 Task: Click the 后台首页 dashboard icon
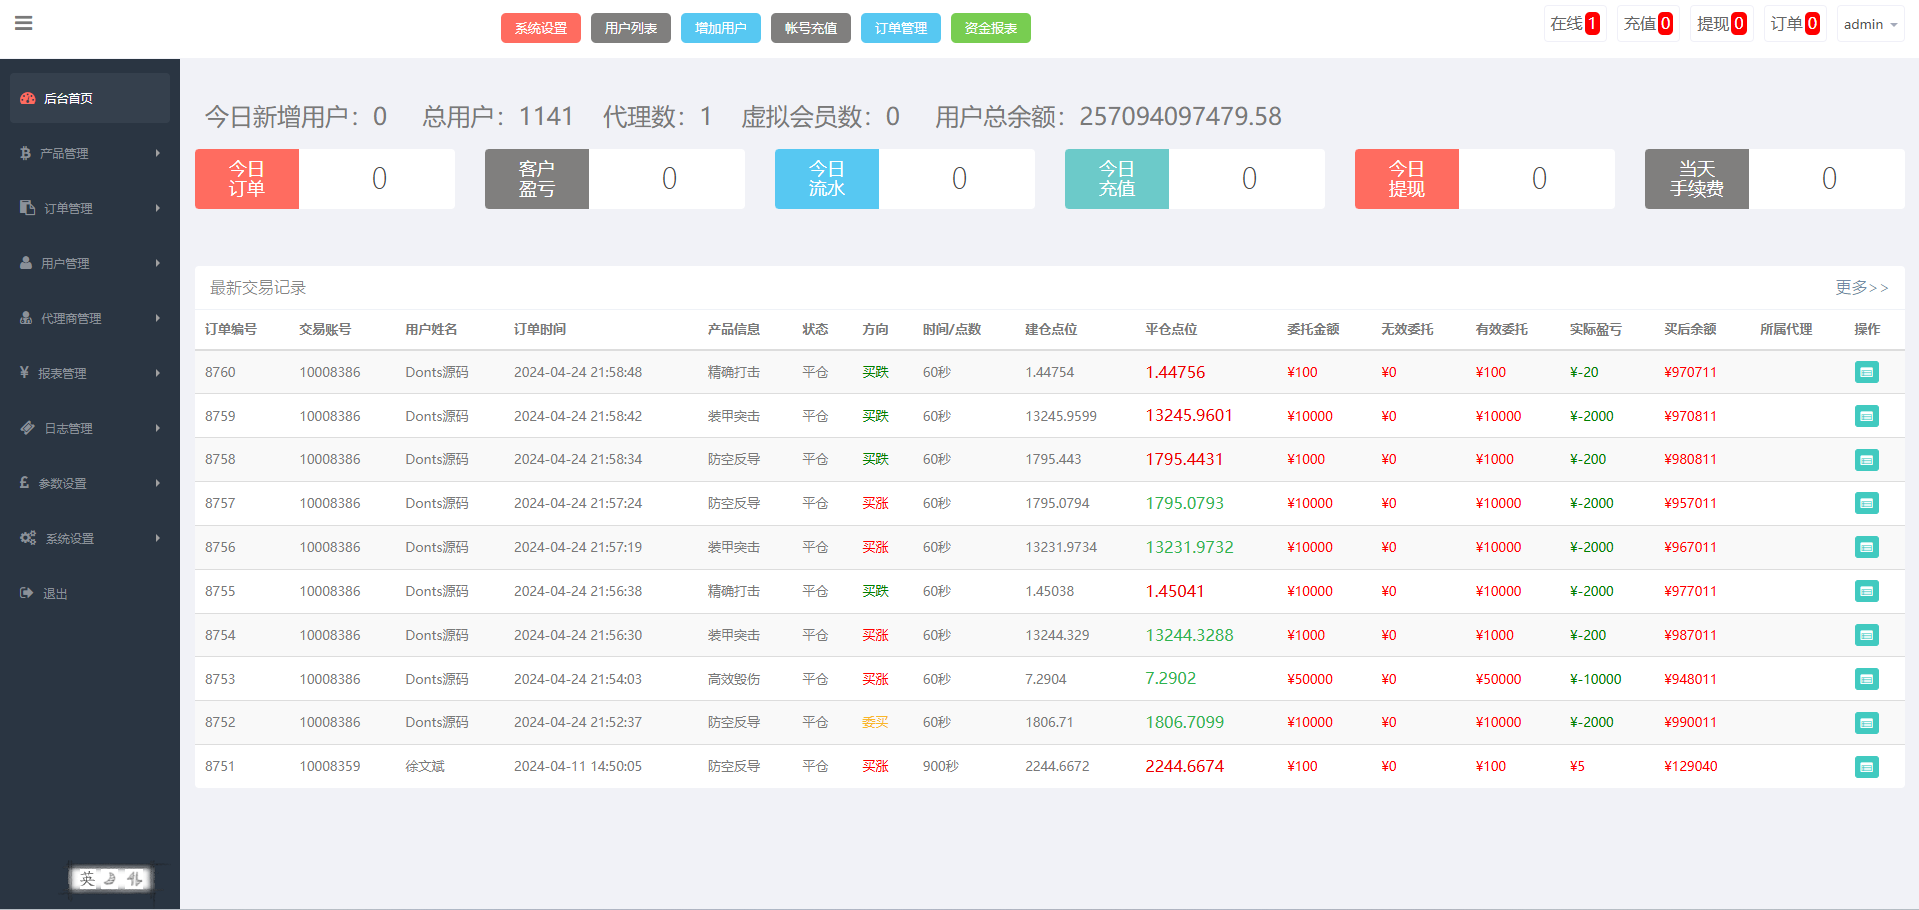tap(28, 98)
